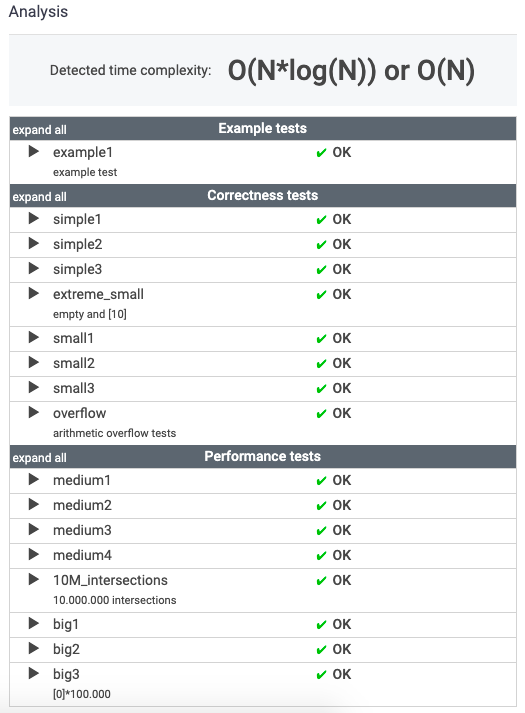The width and height of the screenshot is (525, 713).
Task: Expand the simple1 test row
Action: (34, 218)
